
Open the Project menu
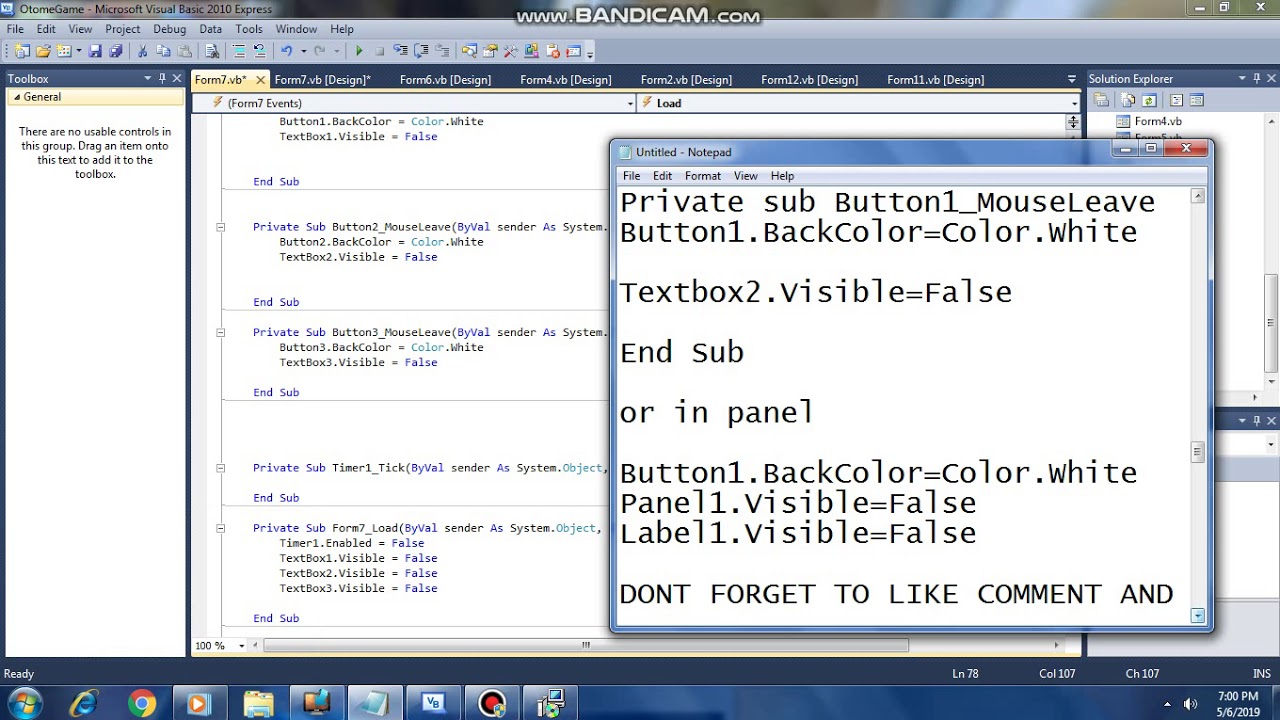(122, 29)
